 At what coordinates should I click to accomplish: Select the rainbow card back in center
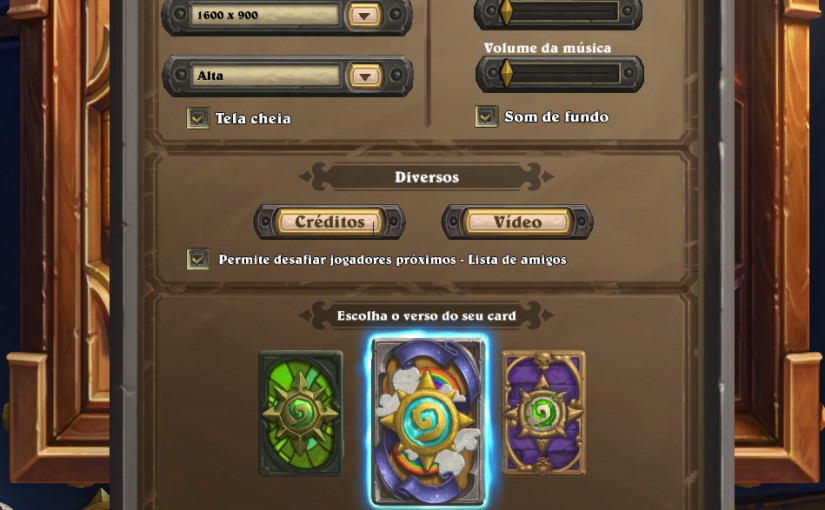click(x=427, y=421)
